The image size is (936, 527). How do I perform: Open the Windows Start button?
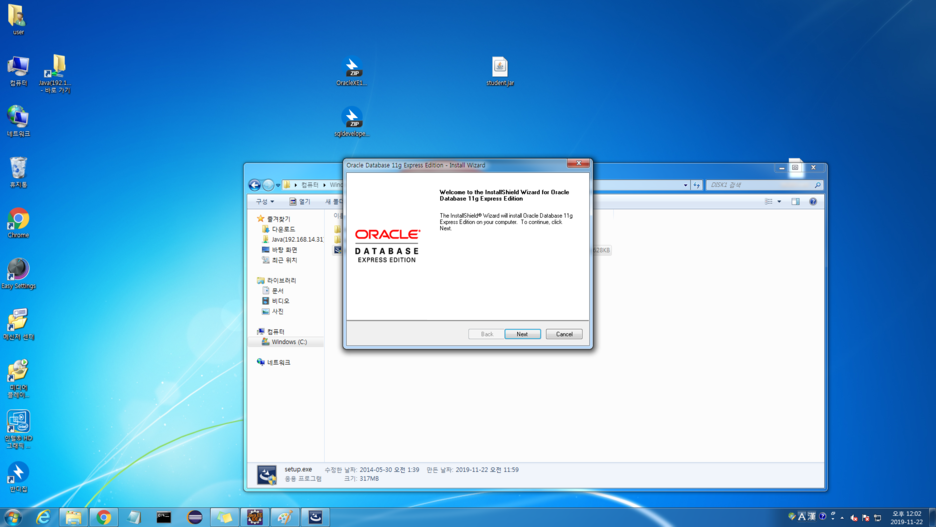pos(13,517)
